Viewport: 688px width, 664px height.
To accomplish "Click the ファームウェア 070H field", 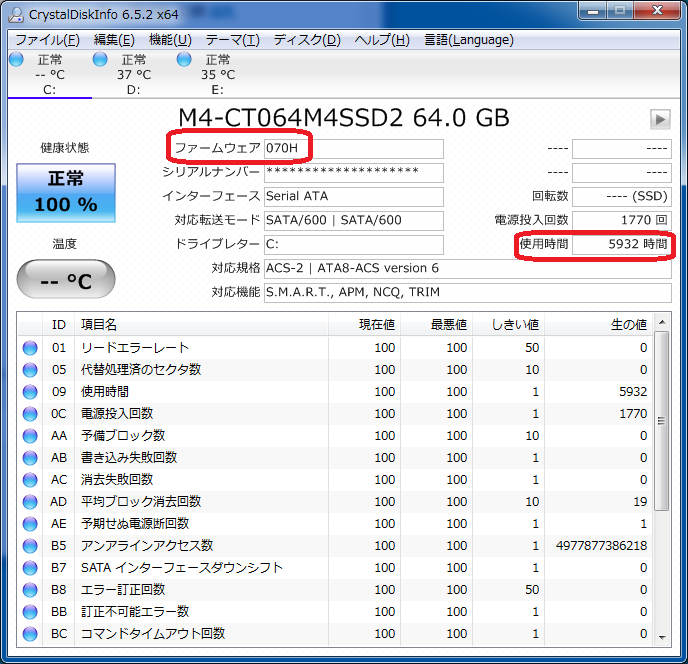I will pyautogui.click(x=353, y=148).
